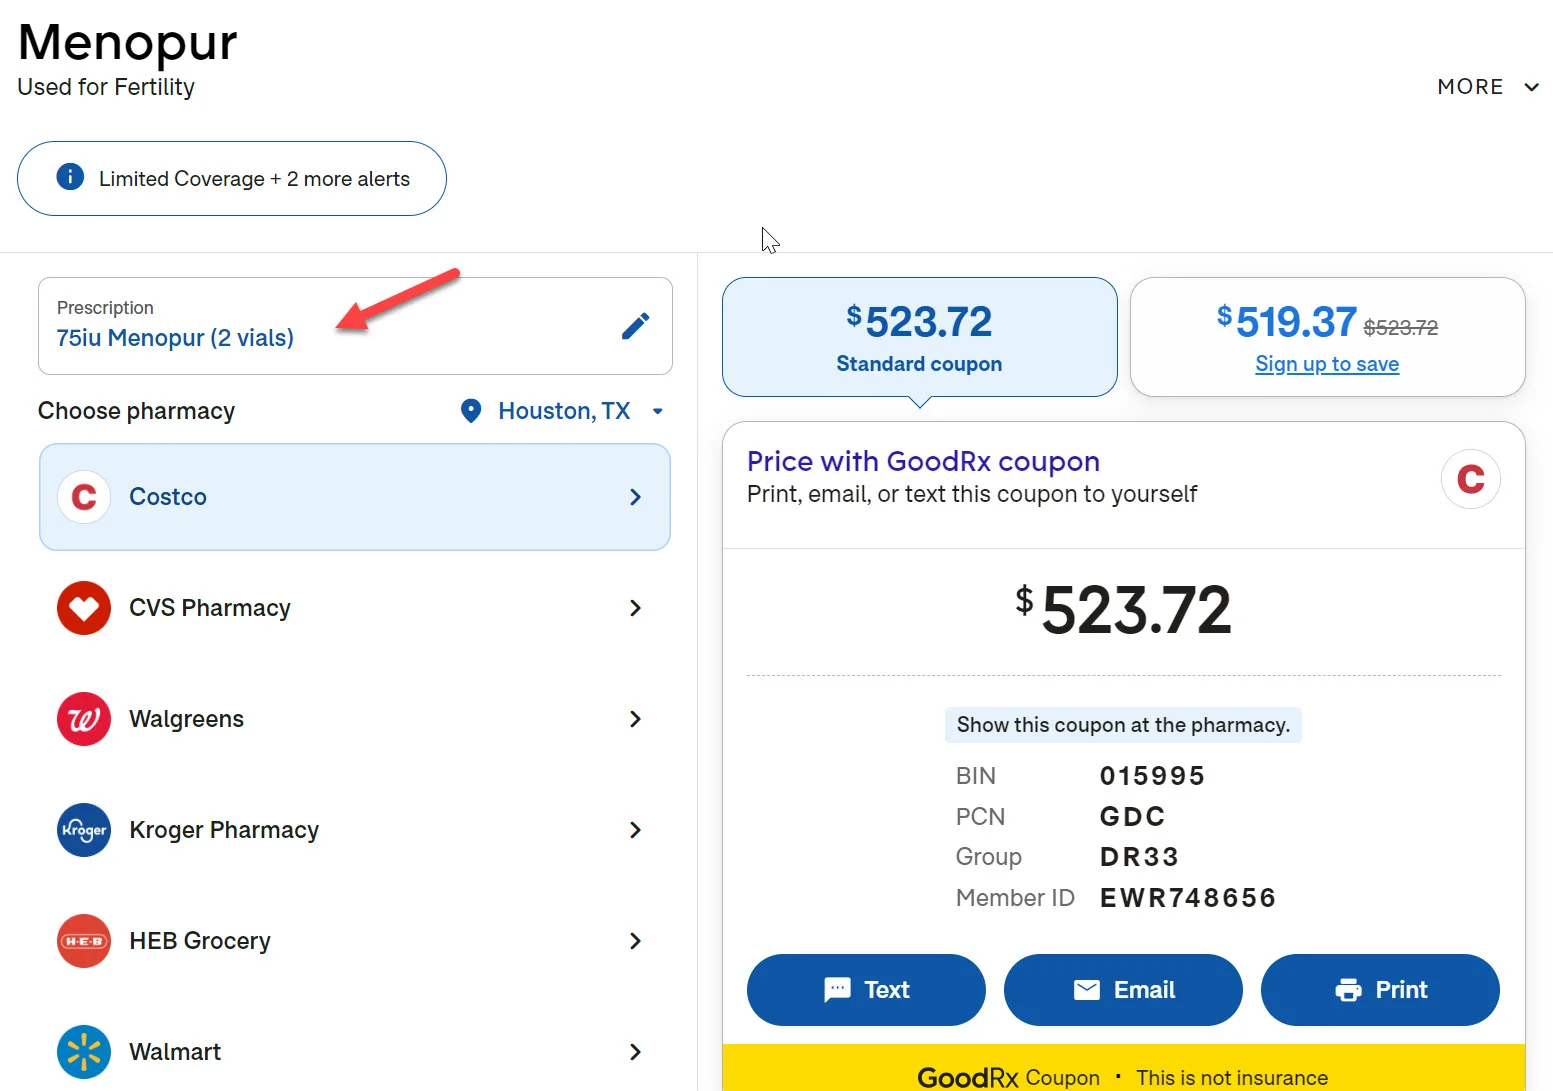This screenshot has height=1091, width=1553.
Task: Open the CVS Pharmacy row chevron
Action: [x=635, y=608]
